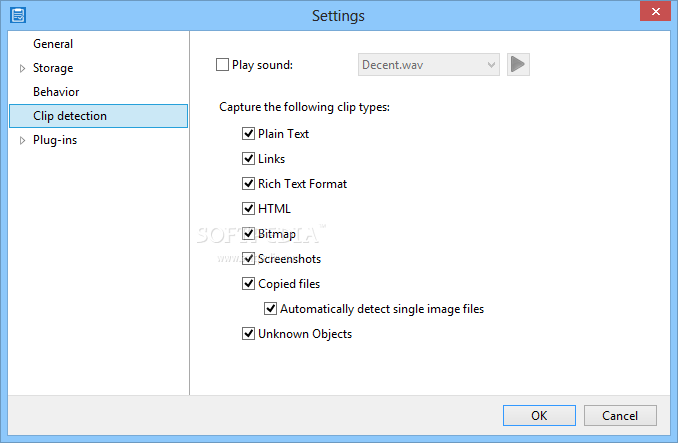Disable Screenshots capture checkbox

click(x=248, y=259)
